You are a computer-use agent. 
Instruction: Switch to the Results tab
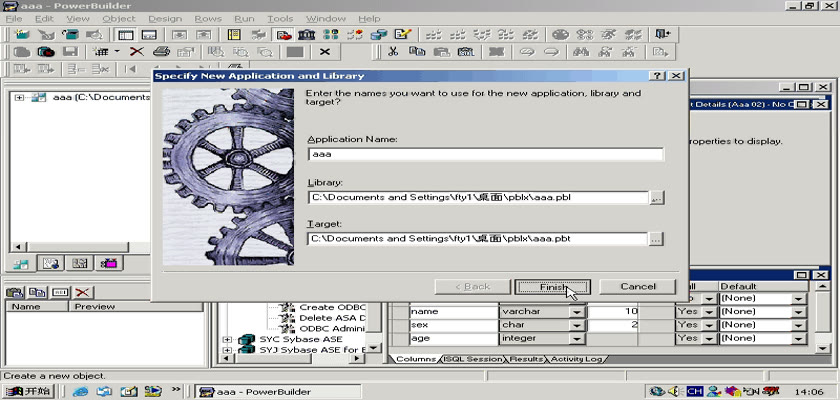pos(527,359)
